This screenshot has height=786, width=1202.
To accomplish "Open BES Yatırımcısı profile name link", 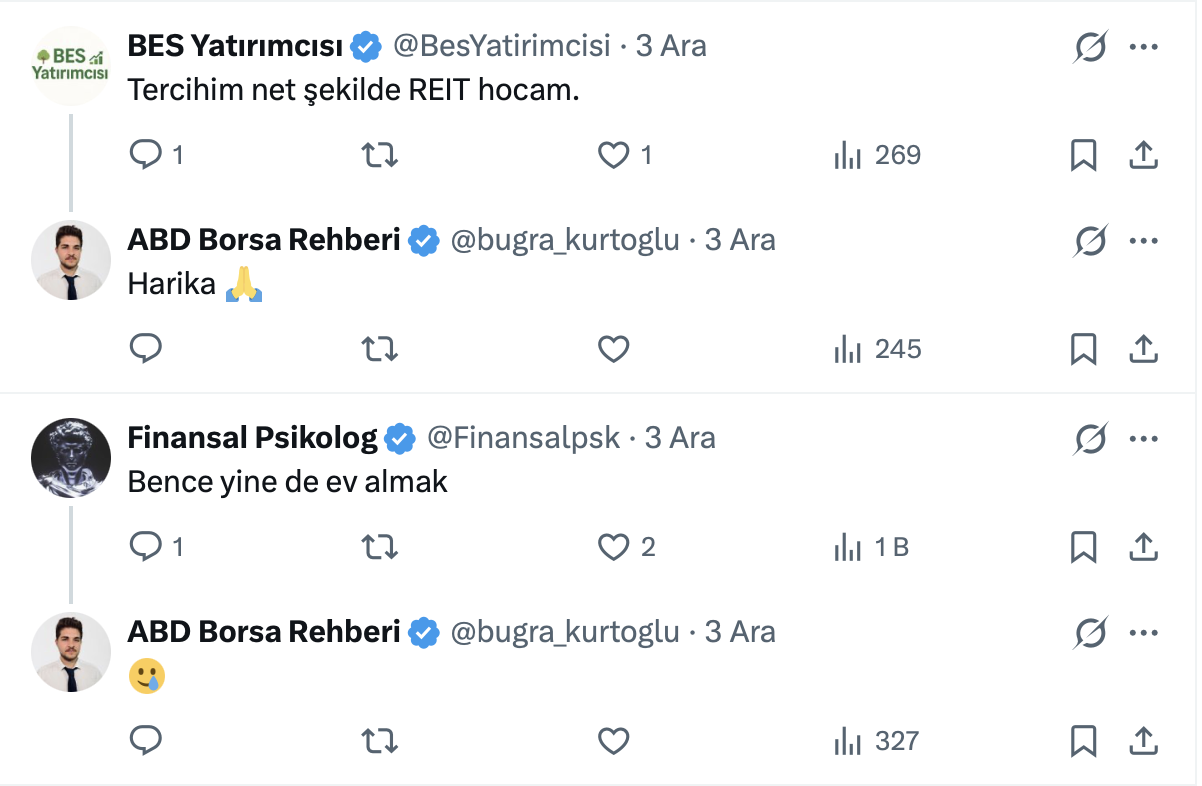I will (235, 46).
